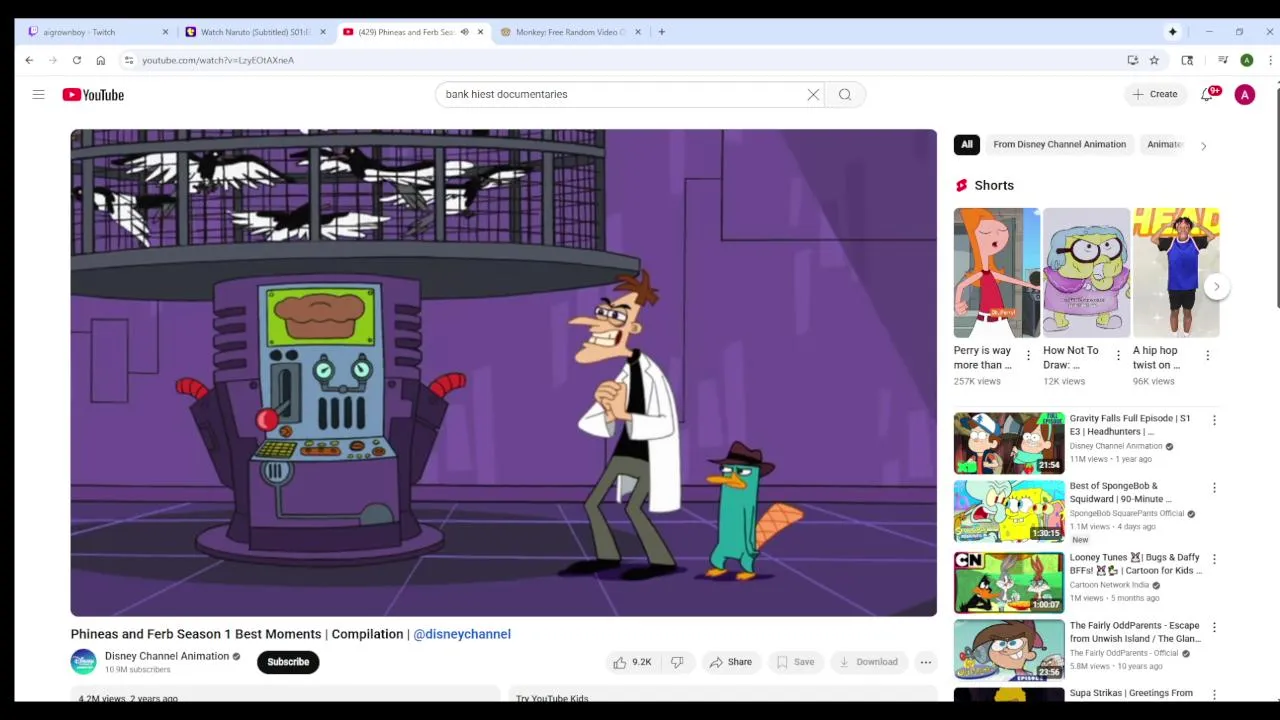Click the address bar URL
Viewport: 1280px width, 720px height.
point(218,60)
